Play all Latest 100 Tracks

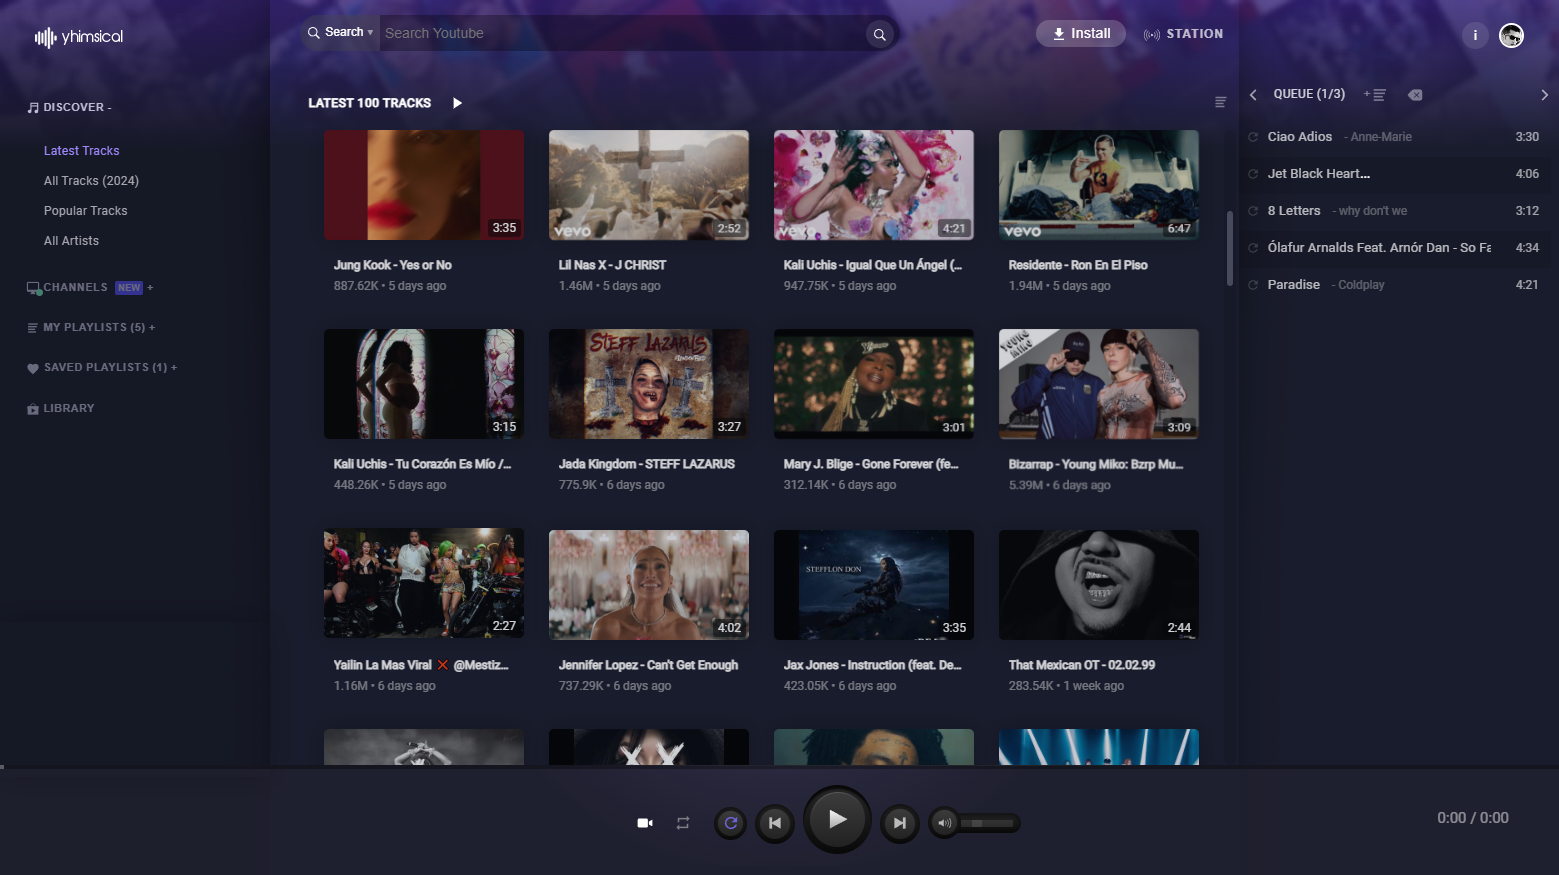point(457,103)
